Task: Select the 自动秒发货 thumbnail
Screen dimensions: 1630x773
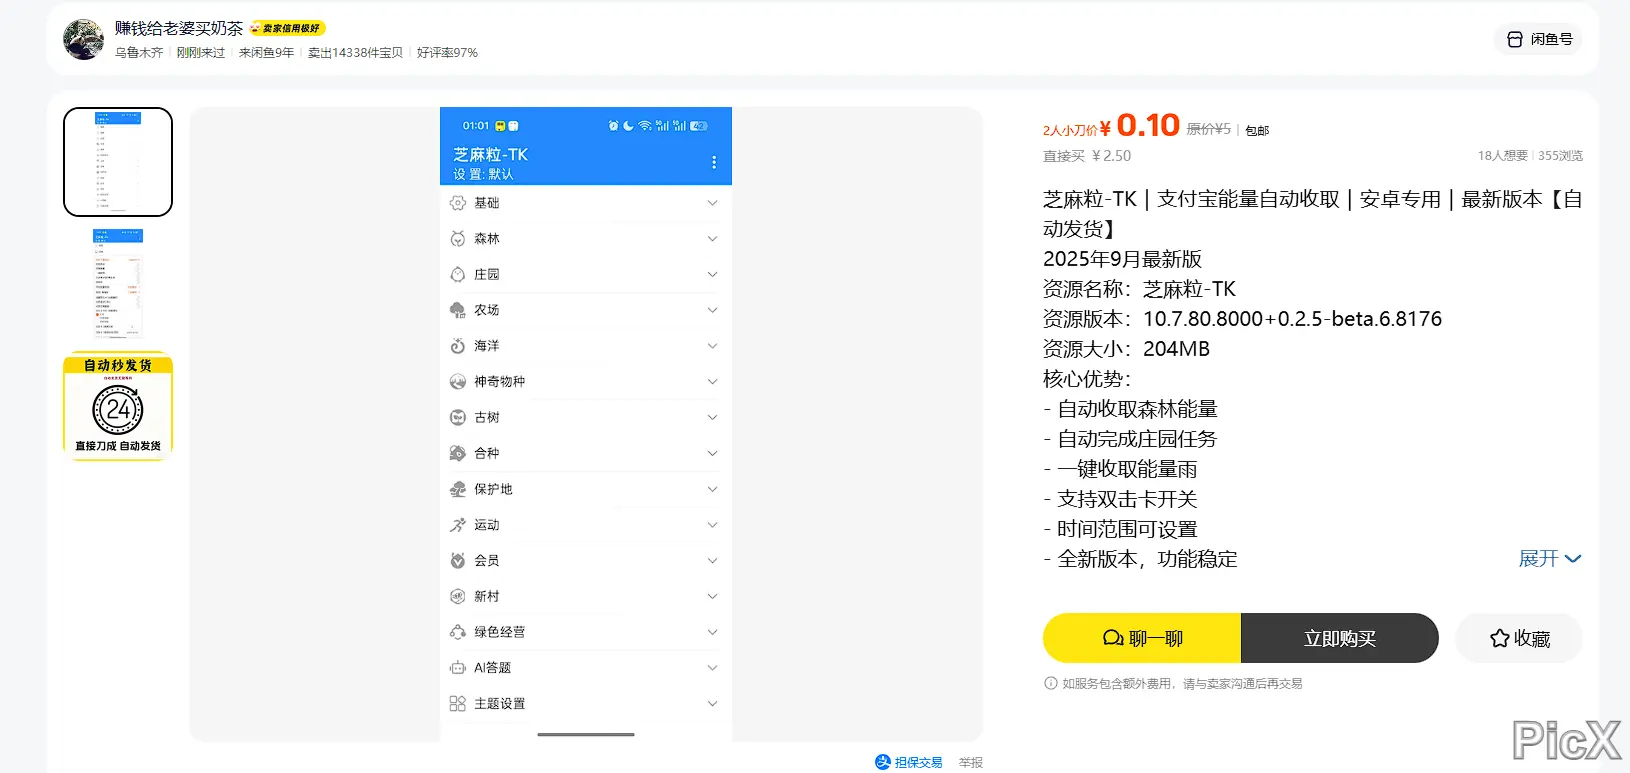Action: (x=118, y=406)
